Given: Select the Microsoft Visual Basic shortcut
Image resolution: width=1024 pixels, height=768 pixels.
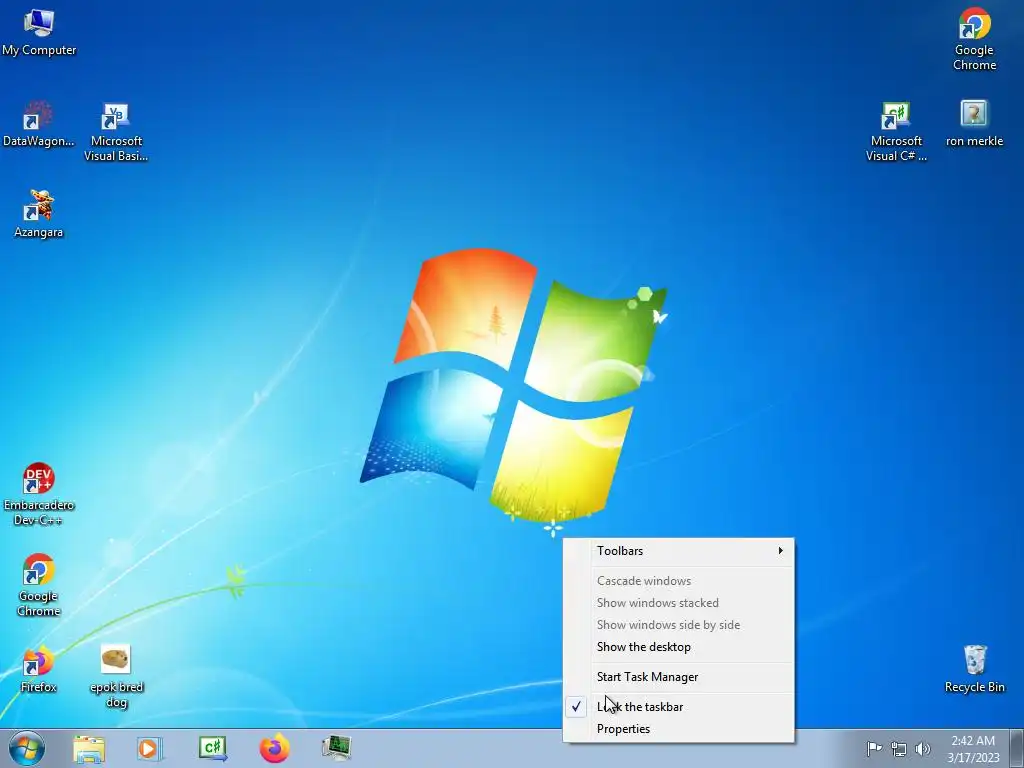Looking at the screenshot, I should coord(116,131).
